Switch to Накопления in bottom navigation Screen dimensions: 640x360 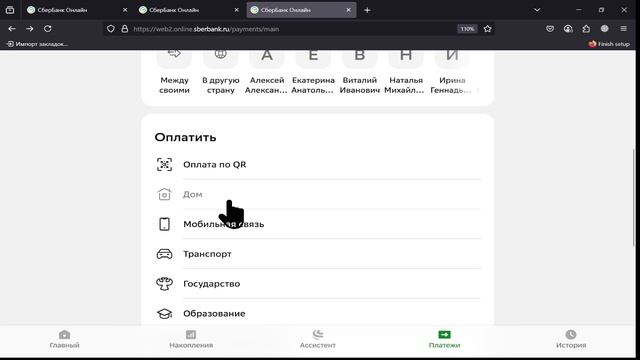pyautogui.click(x=191, y=339)
